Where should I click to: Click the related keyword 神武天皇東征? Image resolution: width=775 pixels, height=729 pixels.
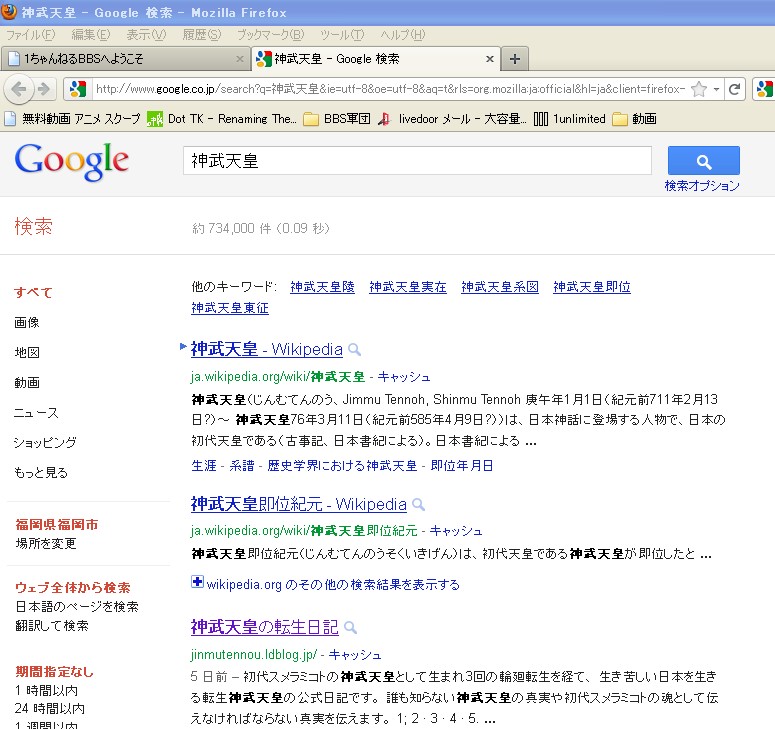click(230, 308)
